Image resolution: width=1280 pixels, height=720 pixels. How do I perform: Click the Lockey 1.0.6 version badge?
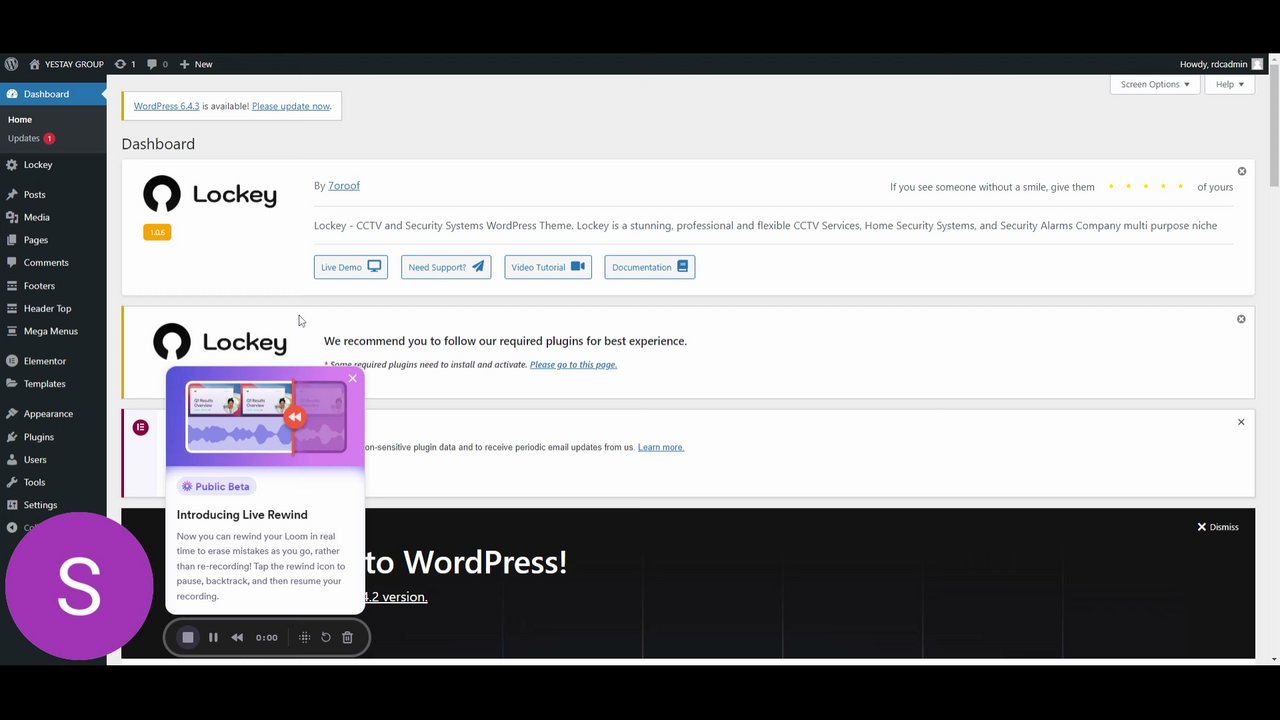[x=157, y=232]
